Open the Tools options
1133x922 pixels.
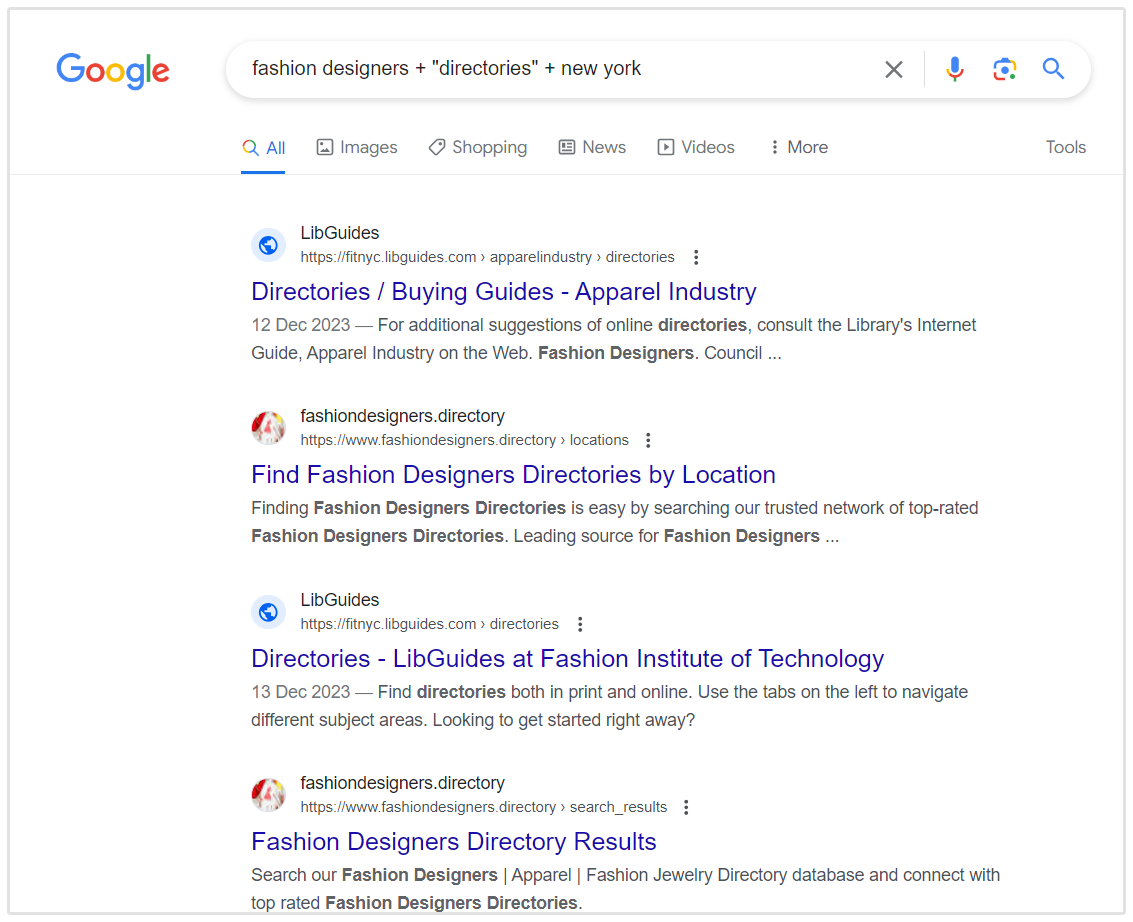click(1065, 147)
